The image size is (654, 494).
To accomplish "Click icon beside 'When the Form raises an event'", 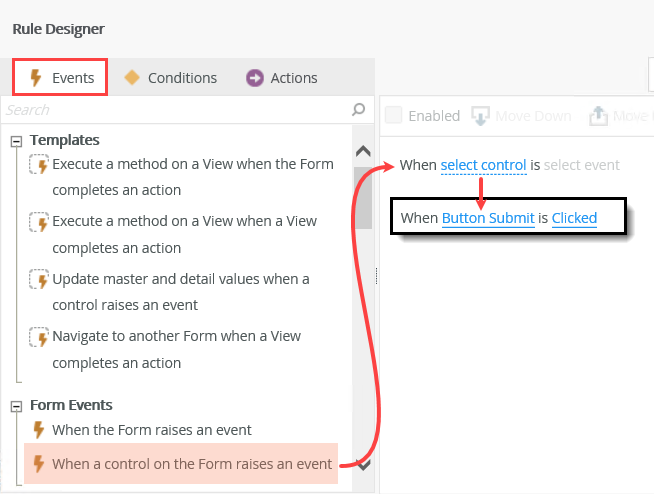I will tap(39, 430).
